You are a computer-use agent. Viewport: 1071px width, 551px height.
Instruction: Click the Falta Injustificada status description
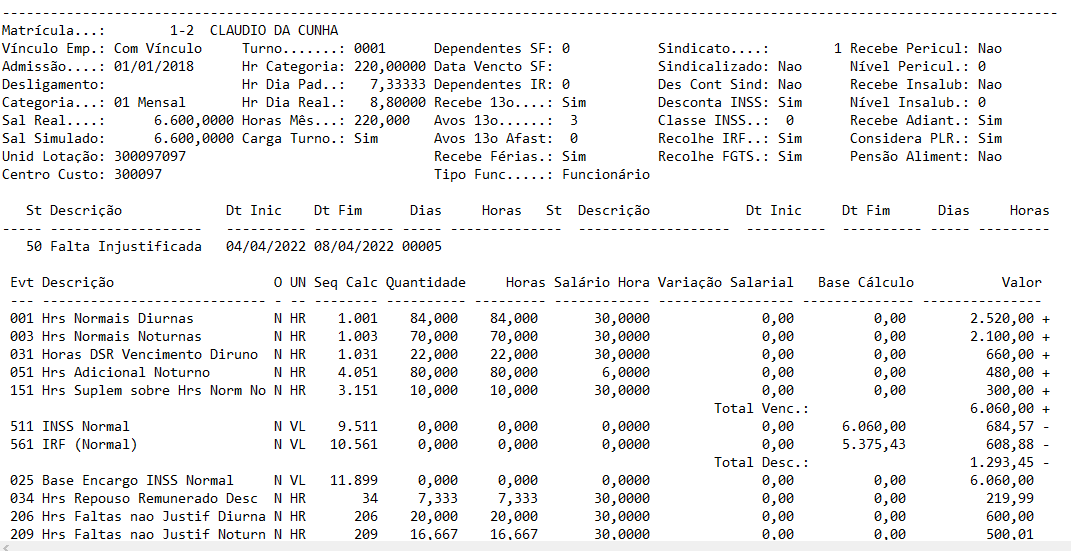pyautogui.click(x=126, y=246)
